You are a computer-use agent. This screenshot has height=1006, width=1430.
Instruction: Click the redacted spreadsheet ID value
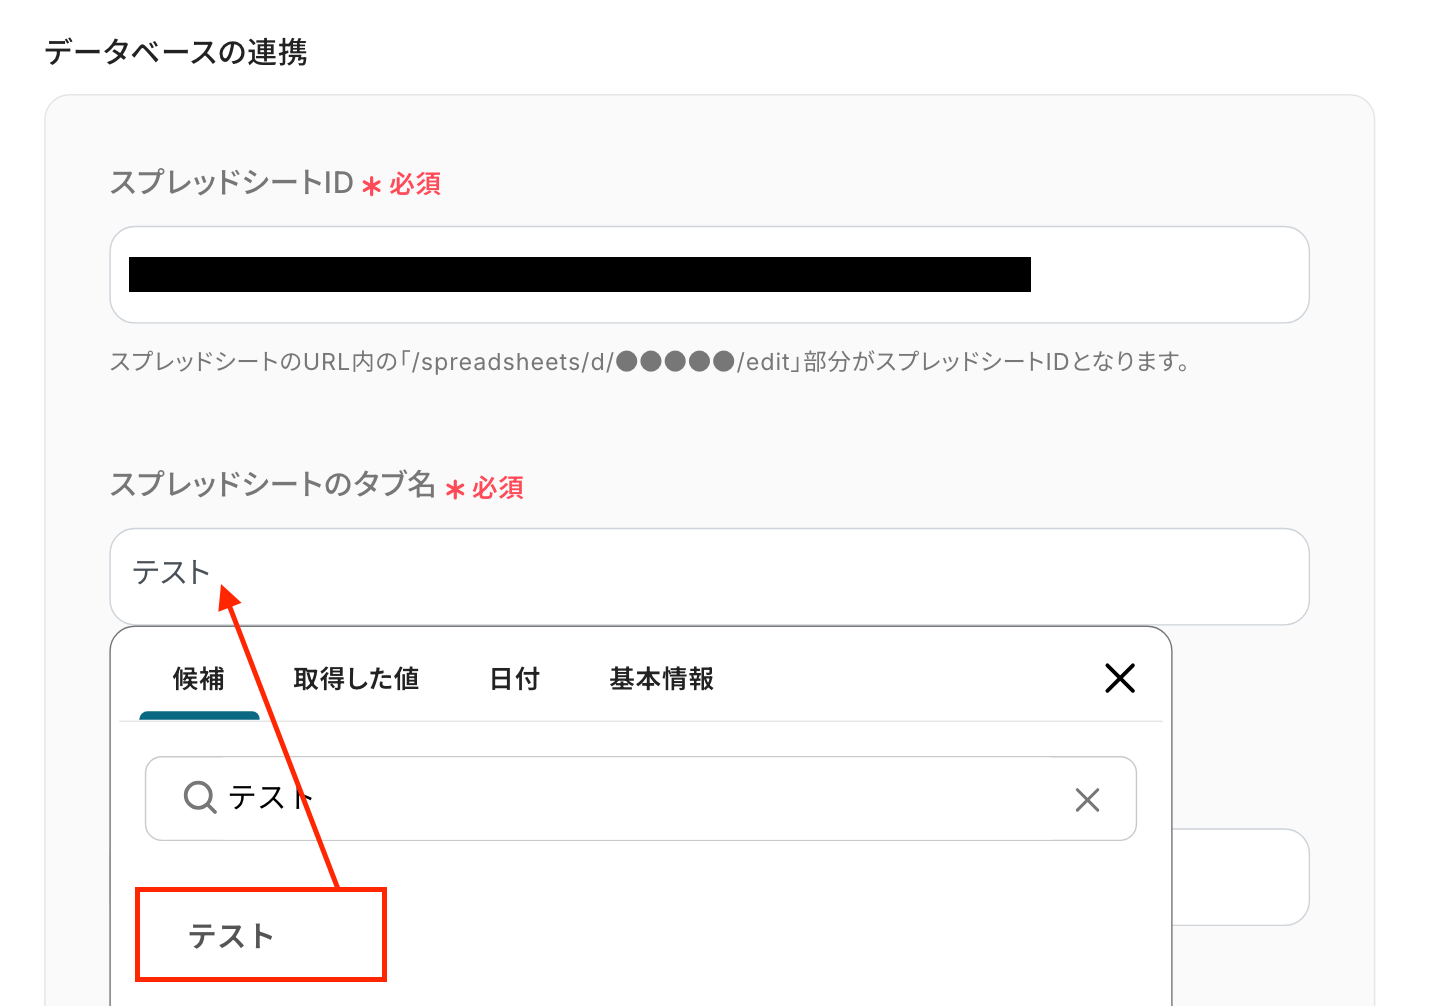(x=580, y=274)
